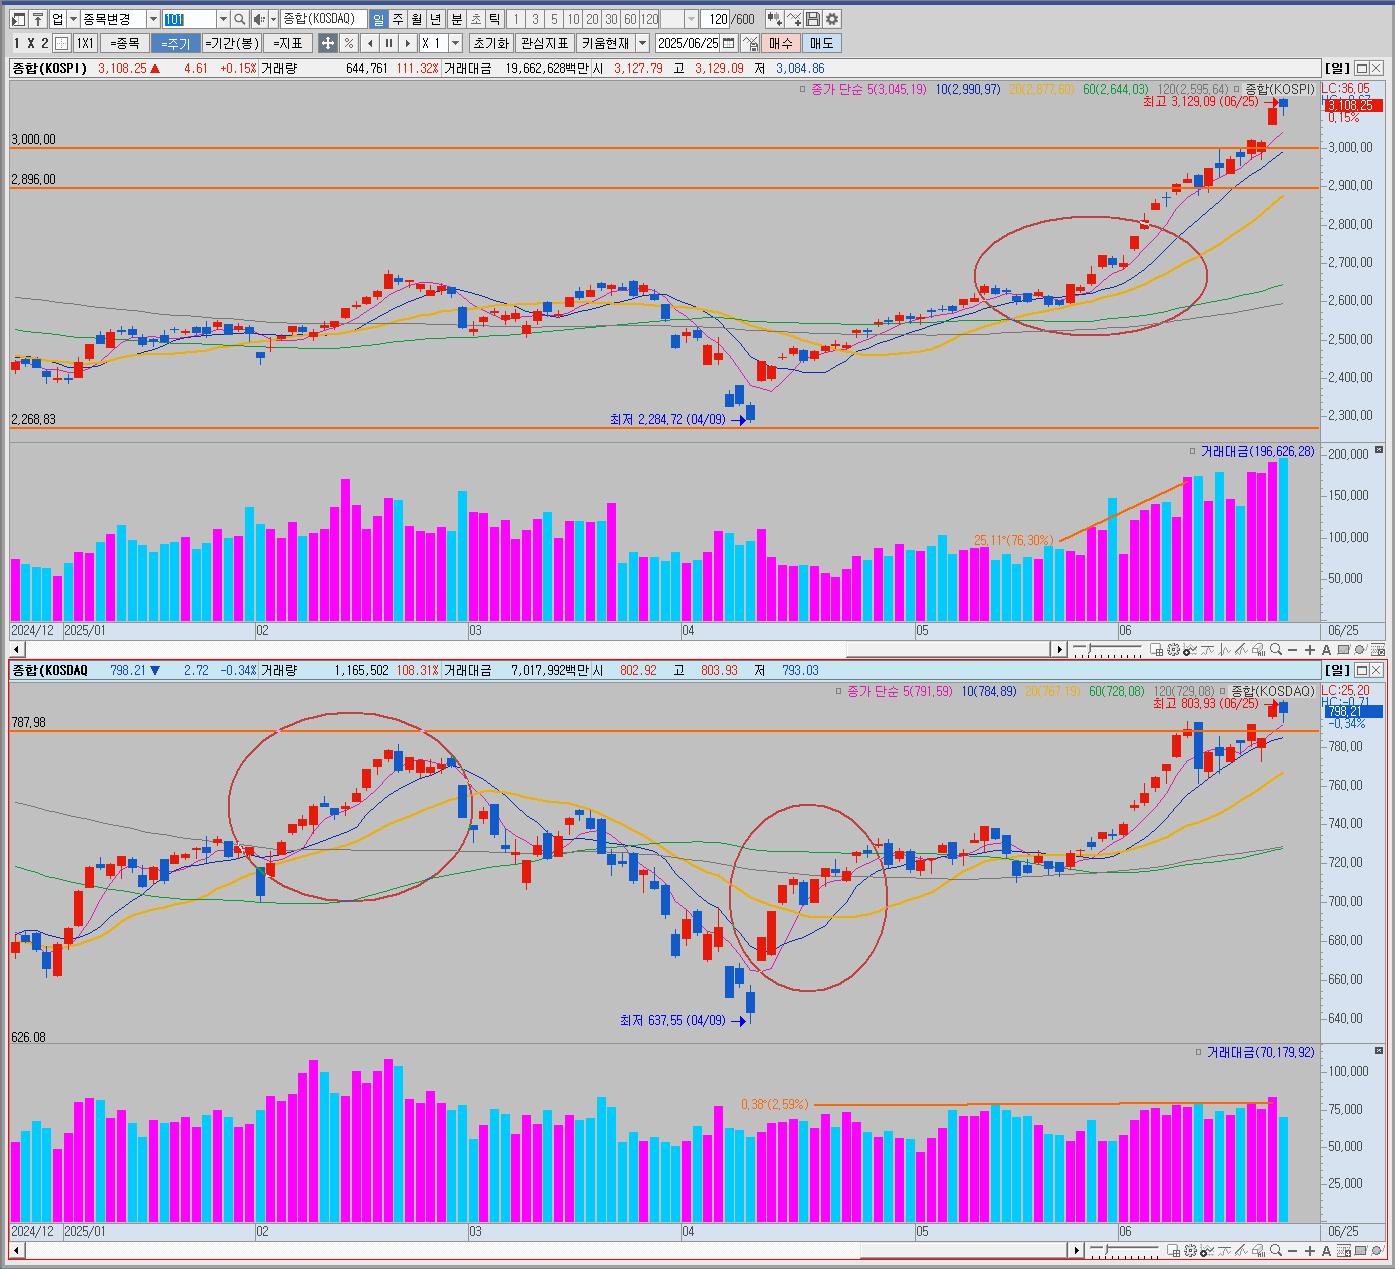Click the blue 매도 sell button

point(822,43)
